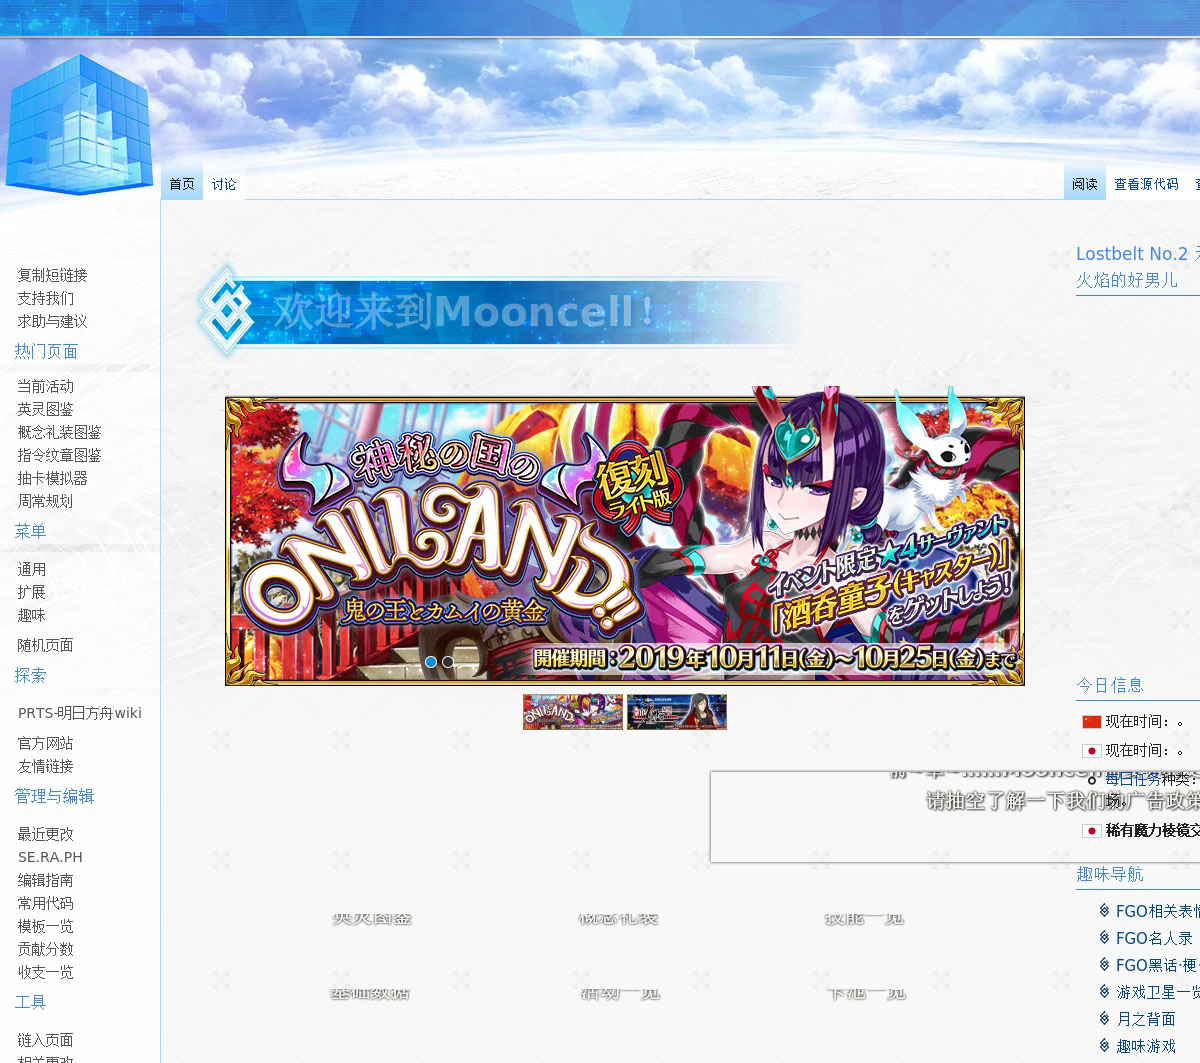The height and width of the screenshot is (1063, 1200).
Task: Click the 今日信息 section heading
Action: [x=1110, y=685]
